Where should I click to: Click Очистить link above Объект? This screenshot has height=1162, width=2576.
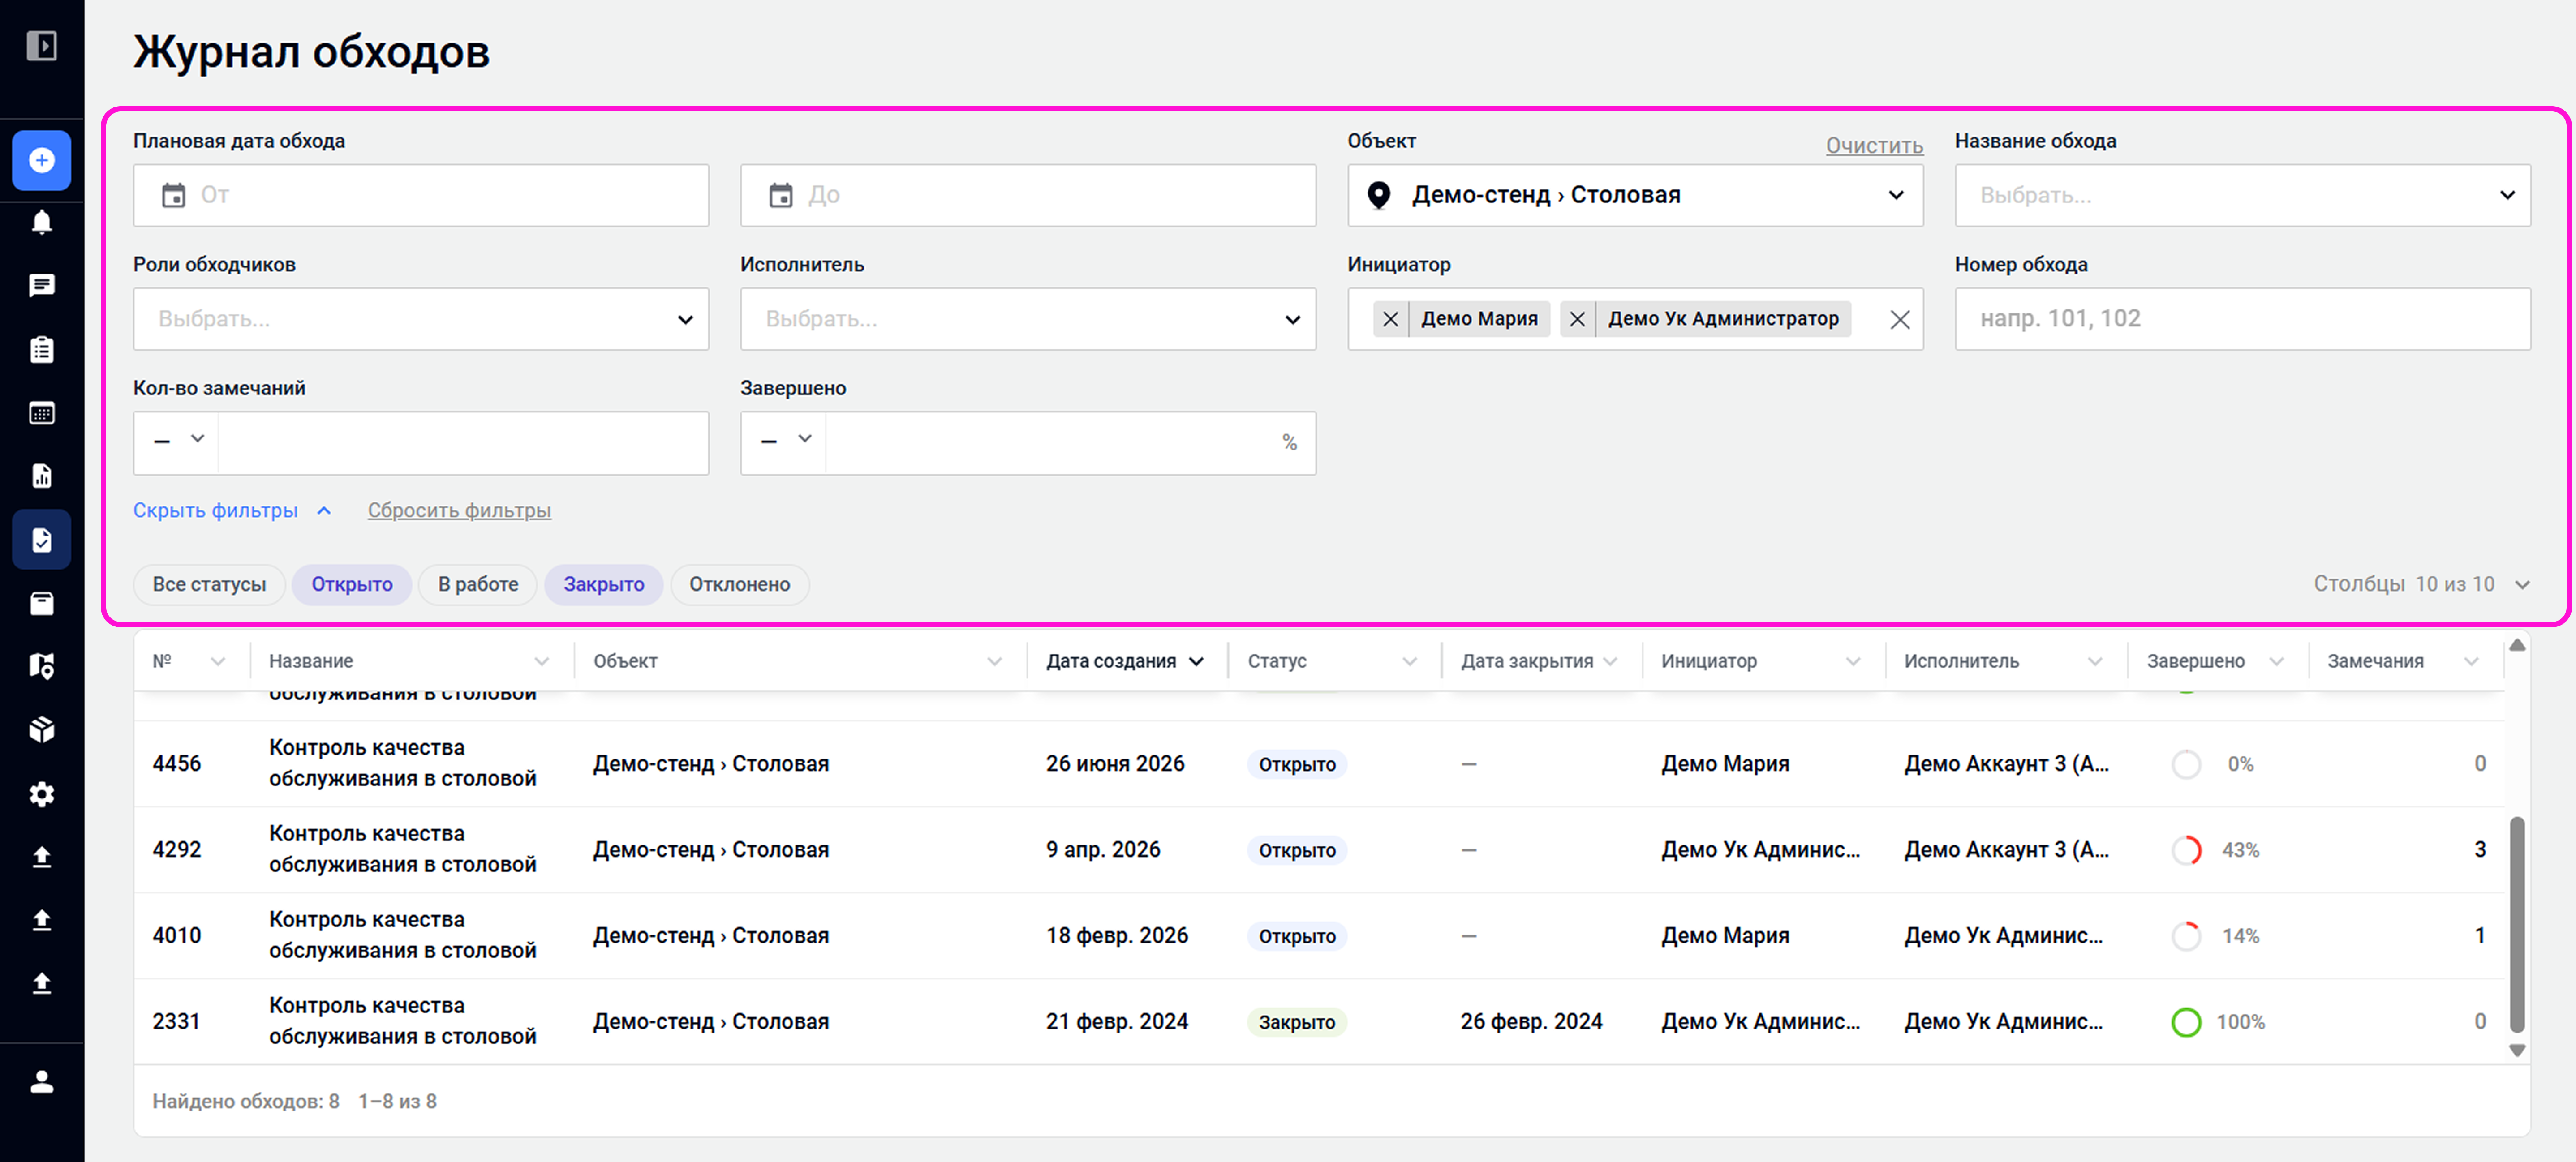pos(1874,146)
